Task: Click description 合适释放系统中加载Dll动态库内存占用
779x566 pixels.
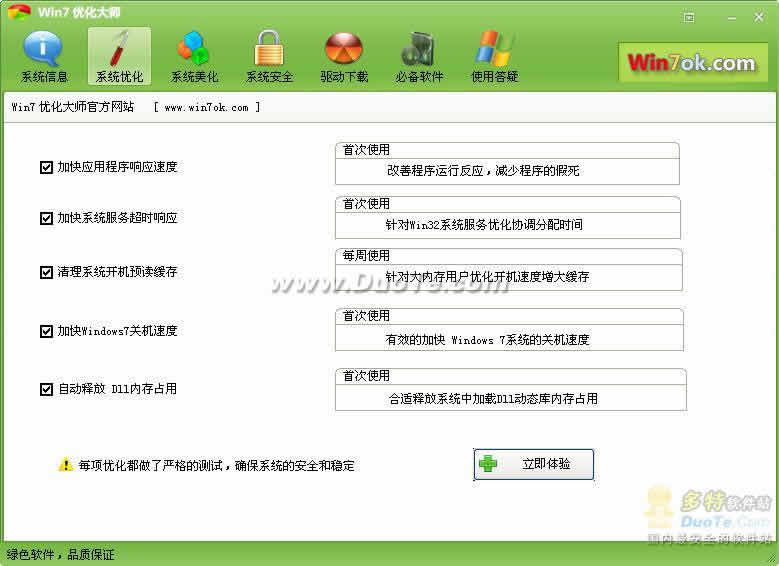Action: [493, 399]
